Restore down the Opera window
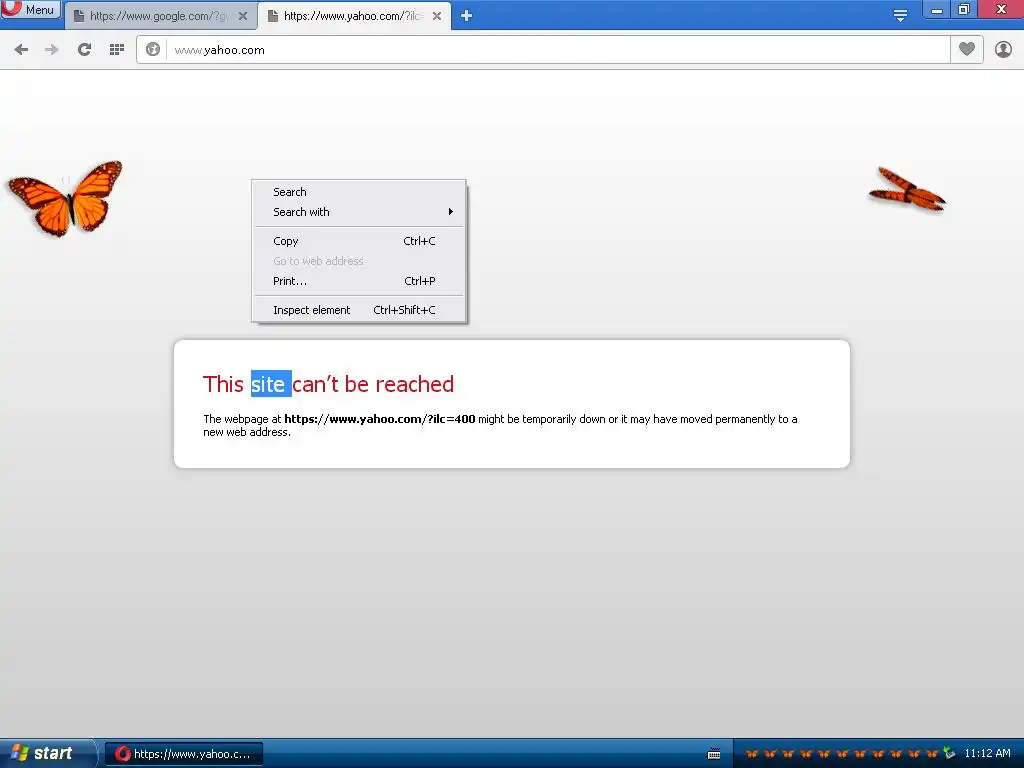1024x768 pixels. (964, 10)
